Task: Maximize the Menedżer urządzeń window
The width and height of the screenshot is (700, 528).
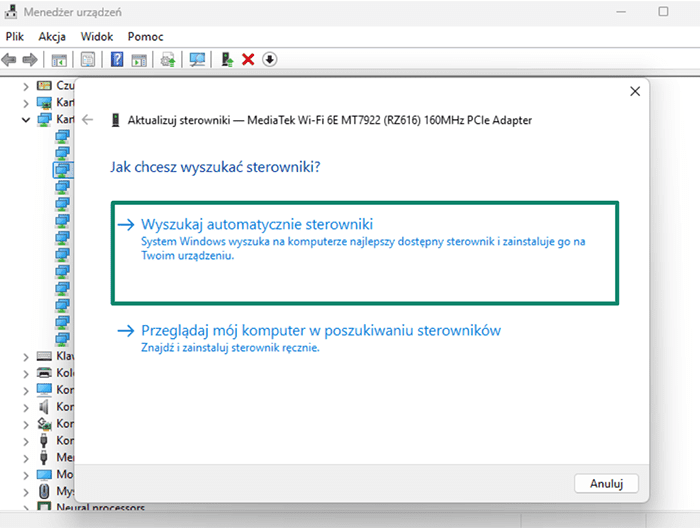Action: pyautogui.click(x=663, y=12)
